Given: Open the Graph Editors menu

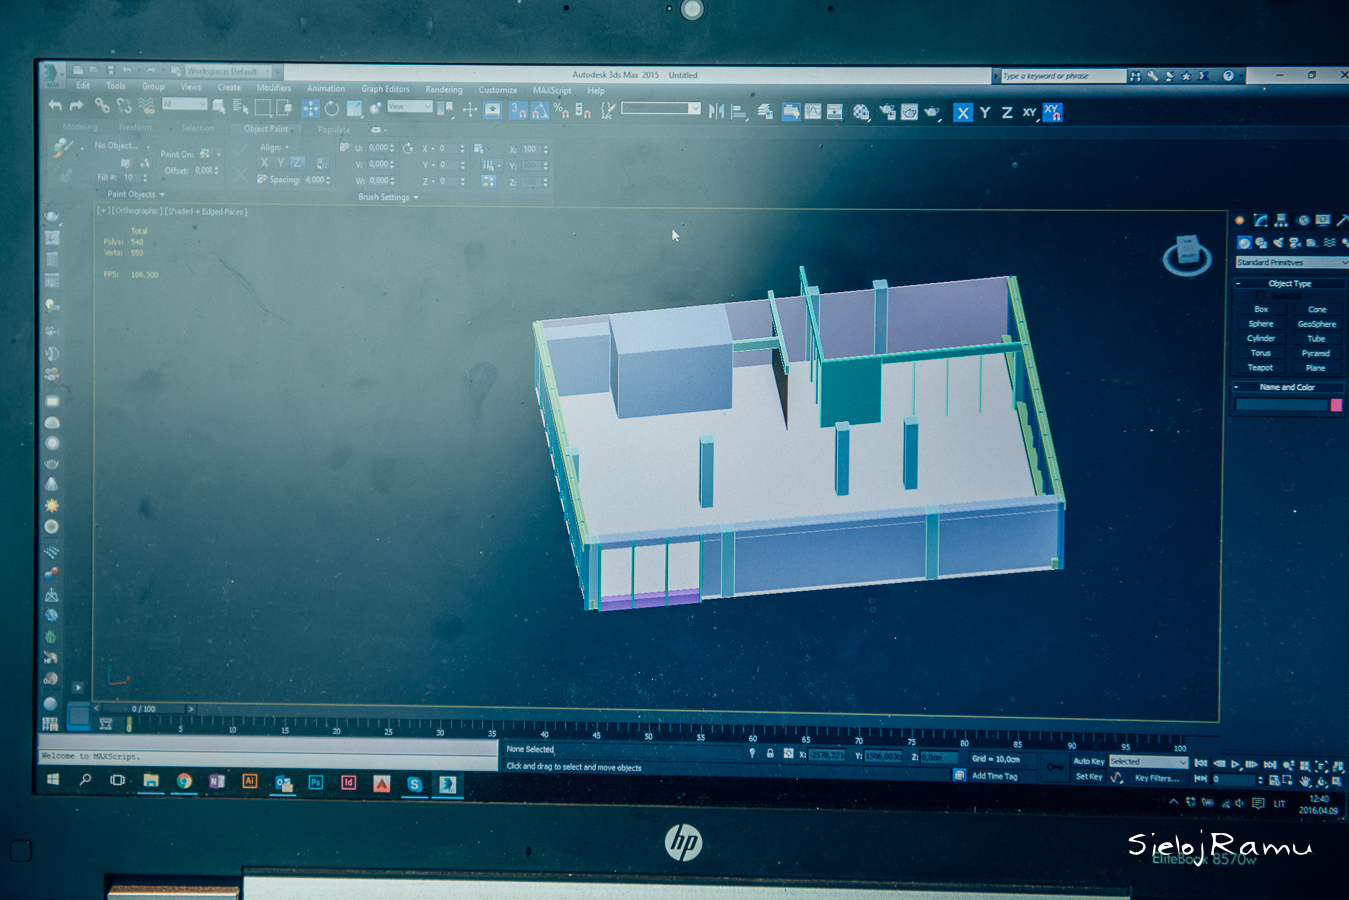Looking at the screenshot, I should pos(385,89).
